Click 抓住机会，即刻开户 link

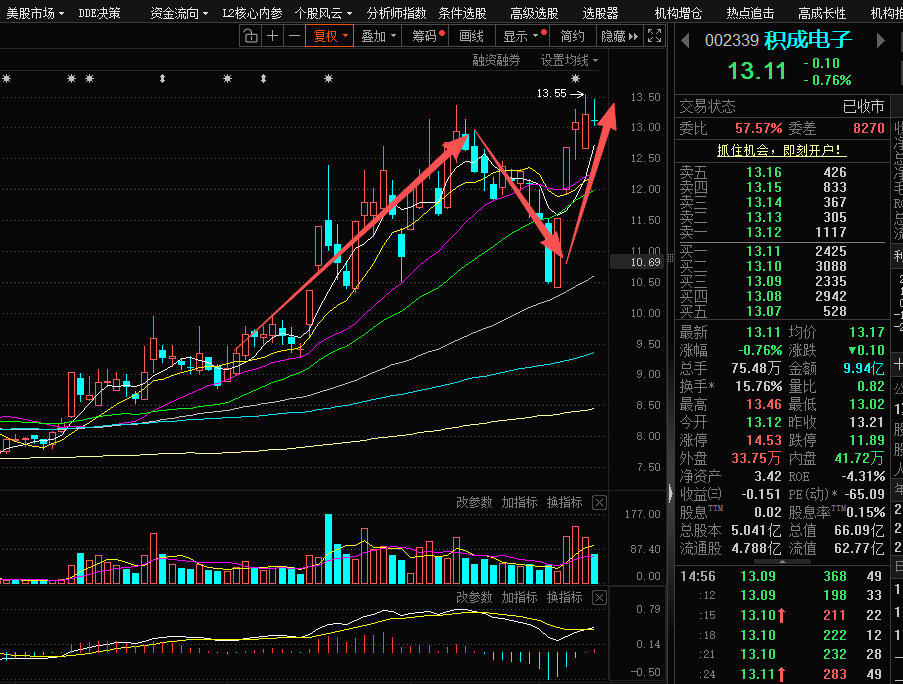(781, 150)
